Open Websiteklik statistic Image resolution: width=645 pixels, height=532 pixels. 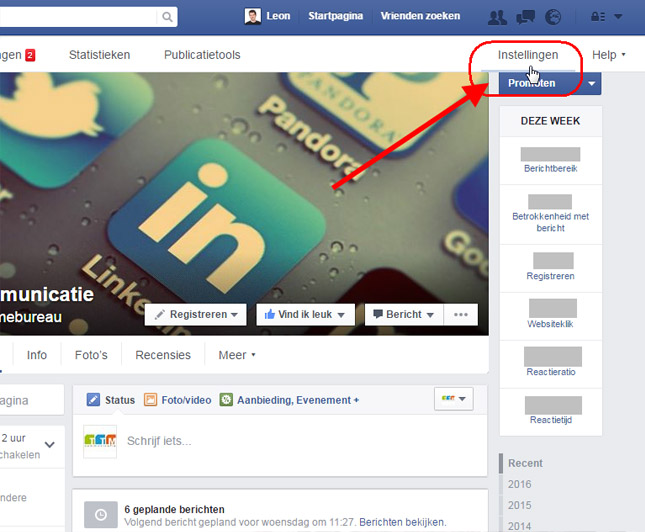click(550, 324)
